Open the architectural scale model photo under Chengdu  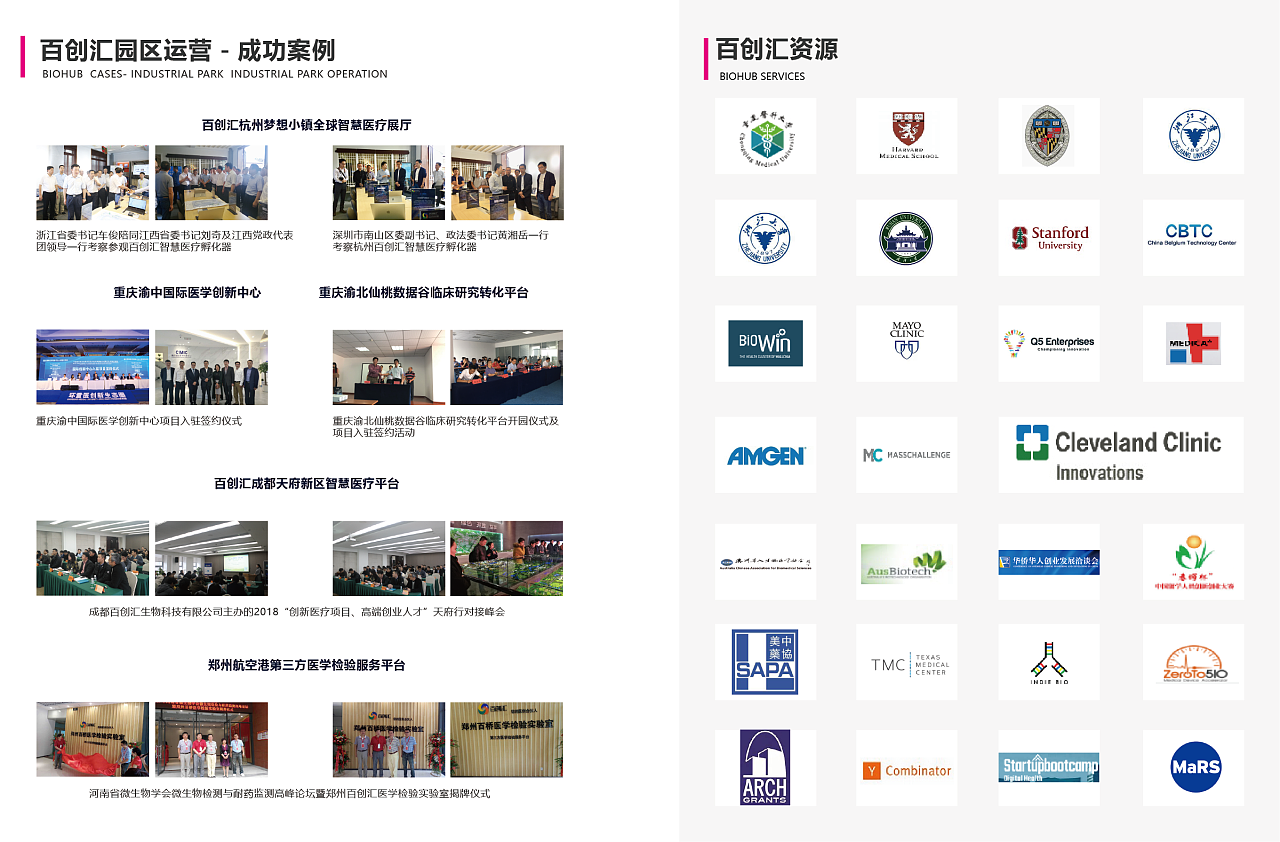coord(506,558)
